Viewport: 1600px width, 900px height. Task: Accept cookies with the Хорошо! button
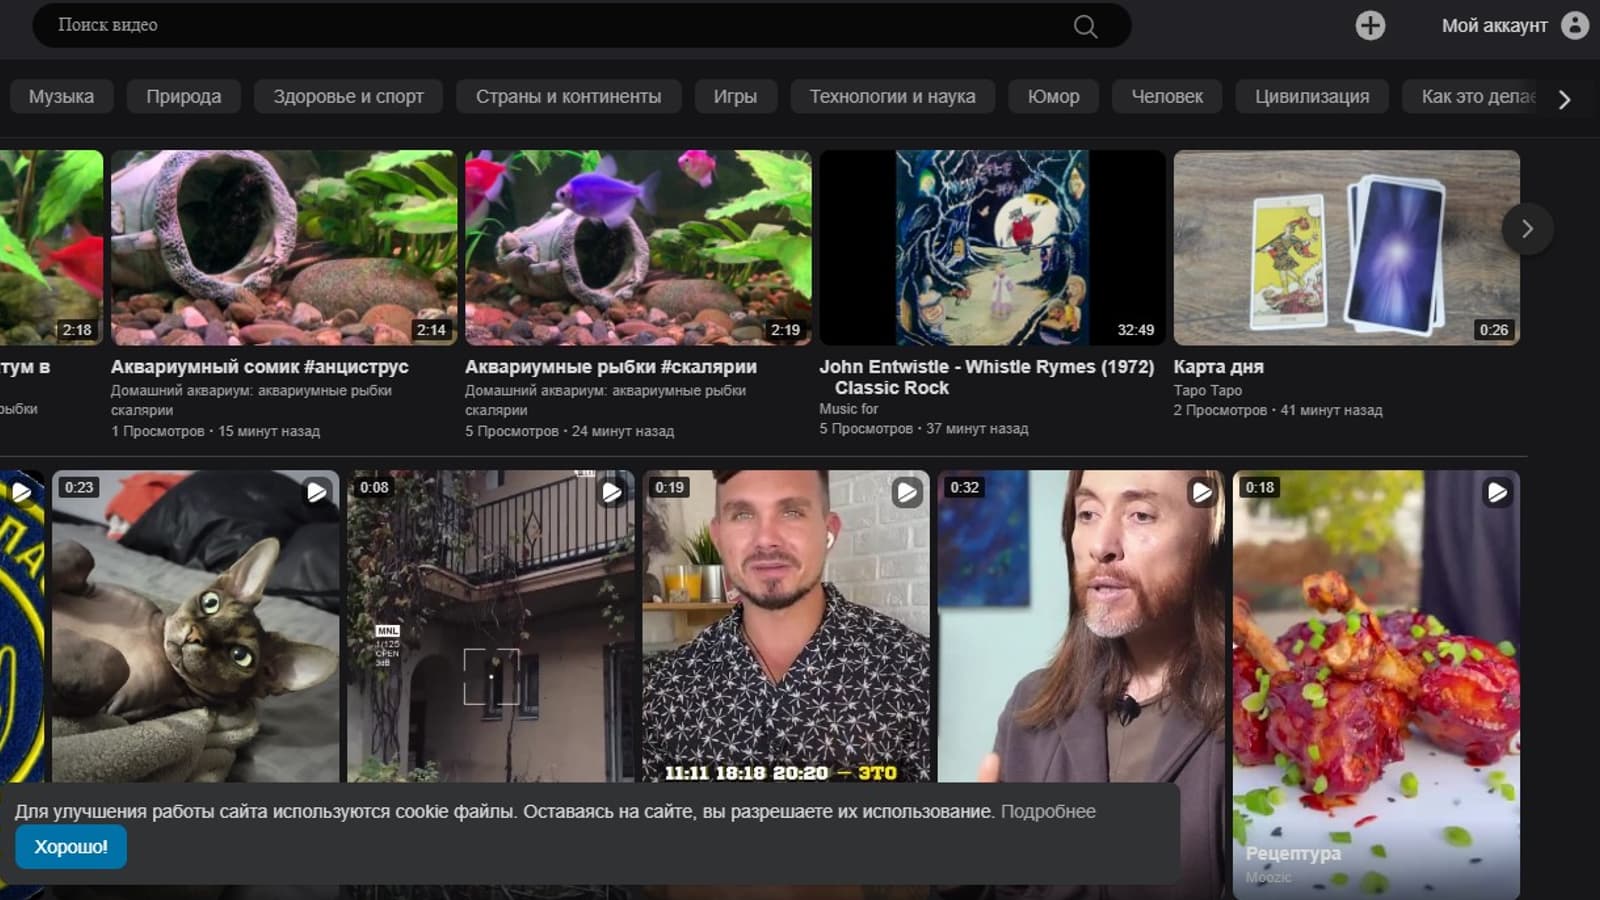click(x=71, y=847)
